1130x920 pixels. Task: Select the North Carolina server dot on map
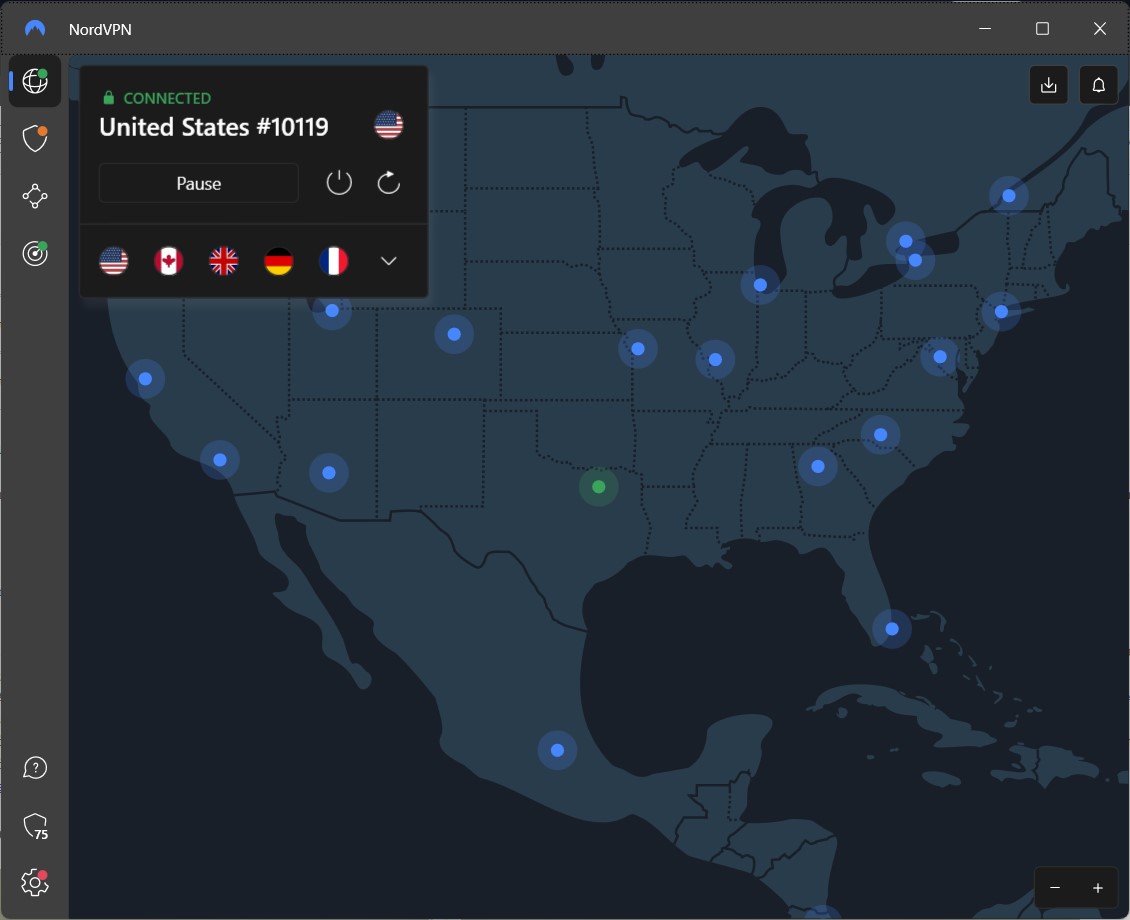[x=880, y=435]
